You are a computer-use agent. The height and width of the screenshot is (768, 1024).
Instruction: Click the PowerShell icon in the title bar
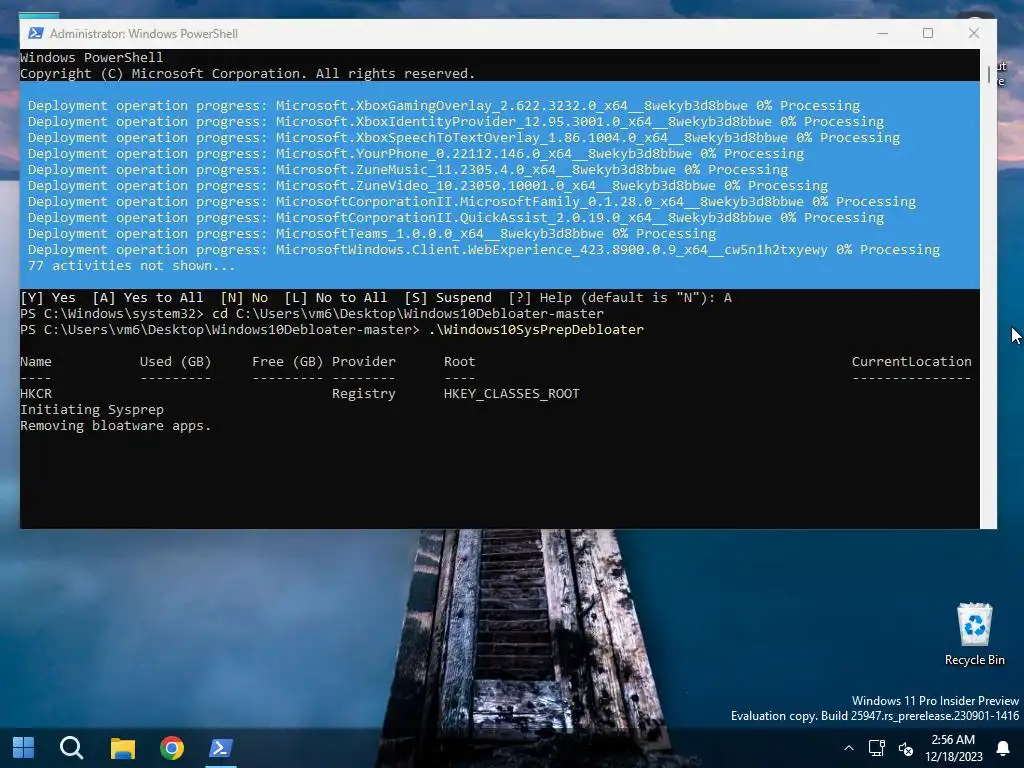coord(36,33)
